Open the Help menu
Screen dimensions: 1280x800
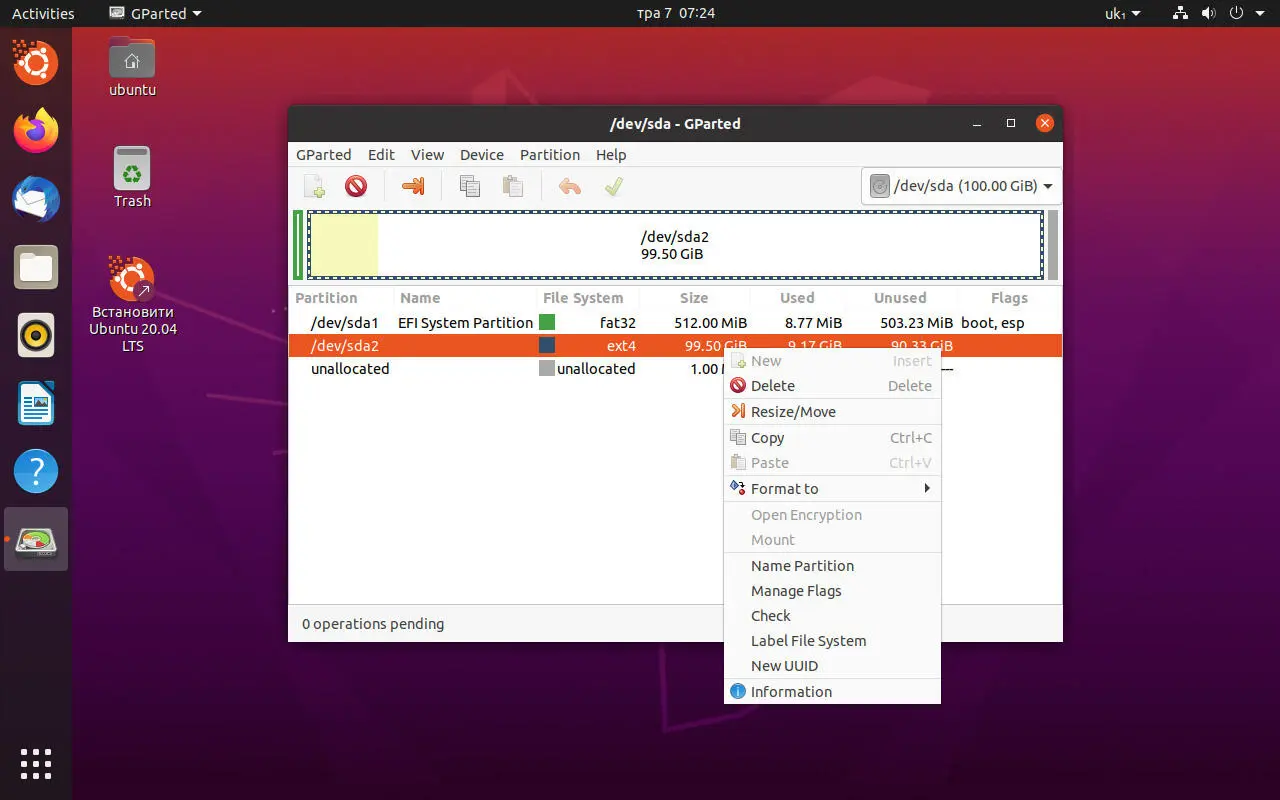[611, 155]
